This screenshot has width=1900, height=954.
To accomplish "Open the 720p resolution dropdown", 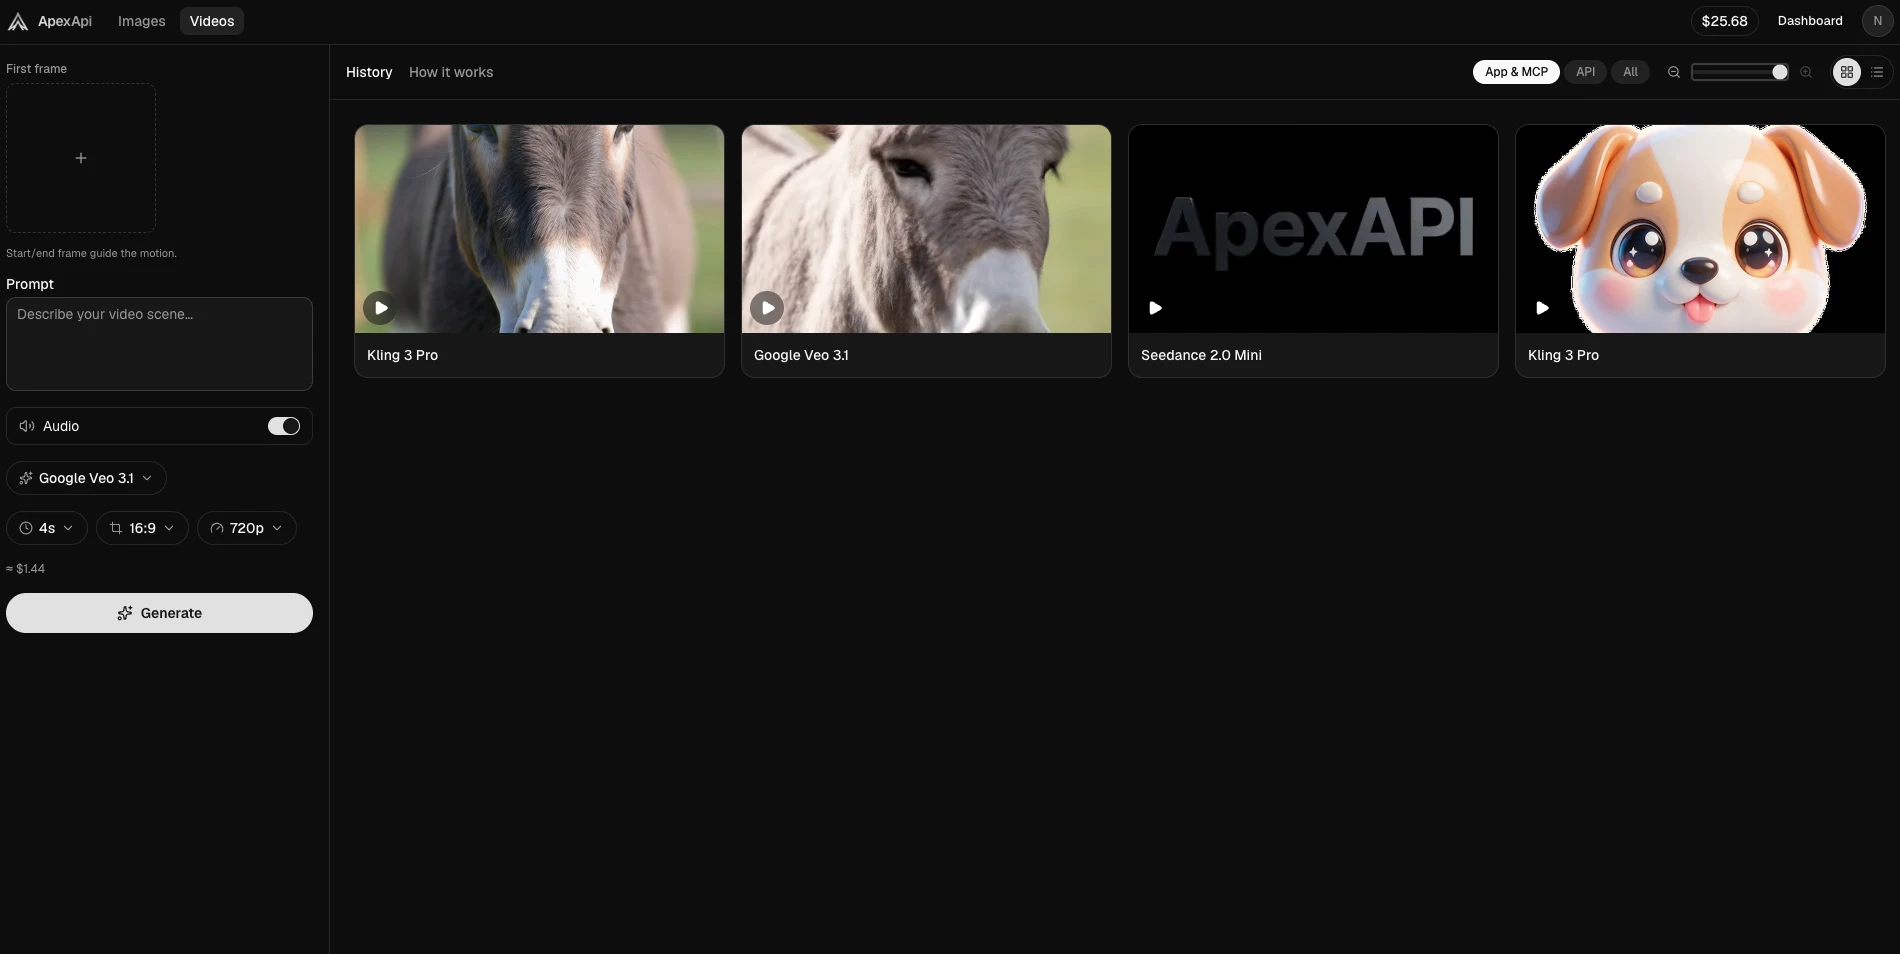I will 246,528.
